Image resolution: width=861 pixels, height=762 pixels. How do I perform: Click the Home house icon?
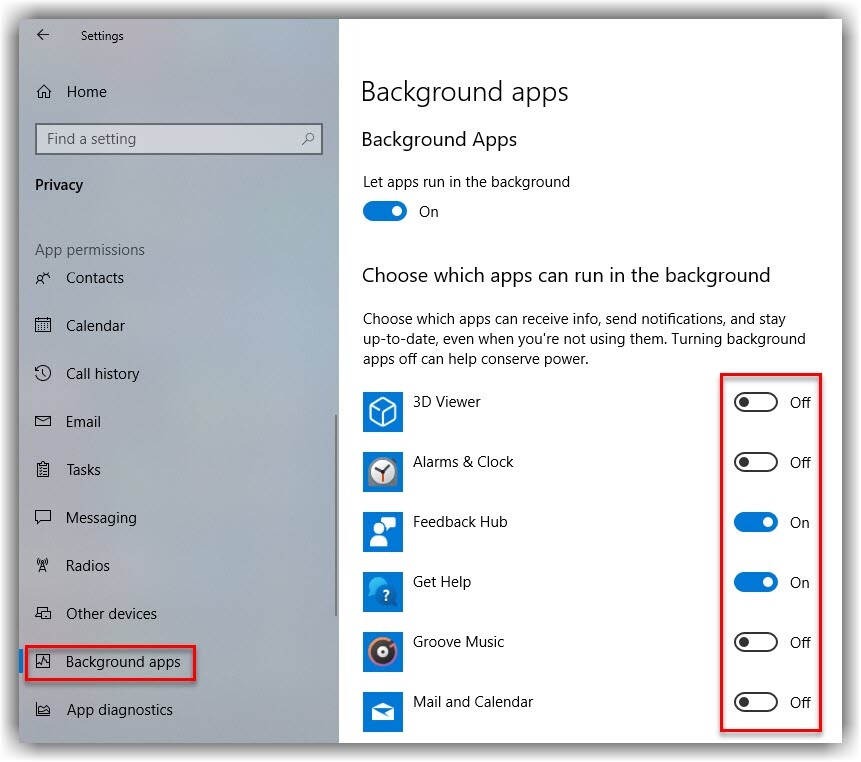pyautogui.click(x=44, y=92)
